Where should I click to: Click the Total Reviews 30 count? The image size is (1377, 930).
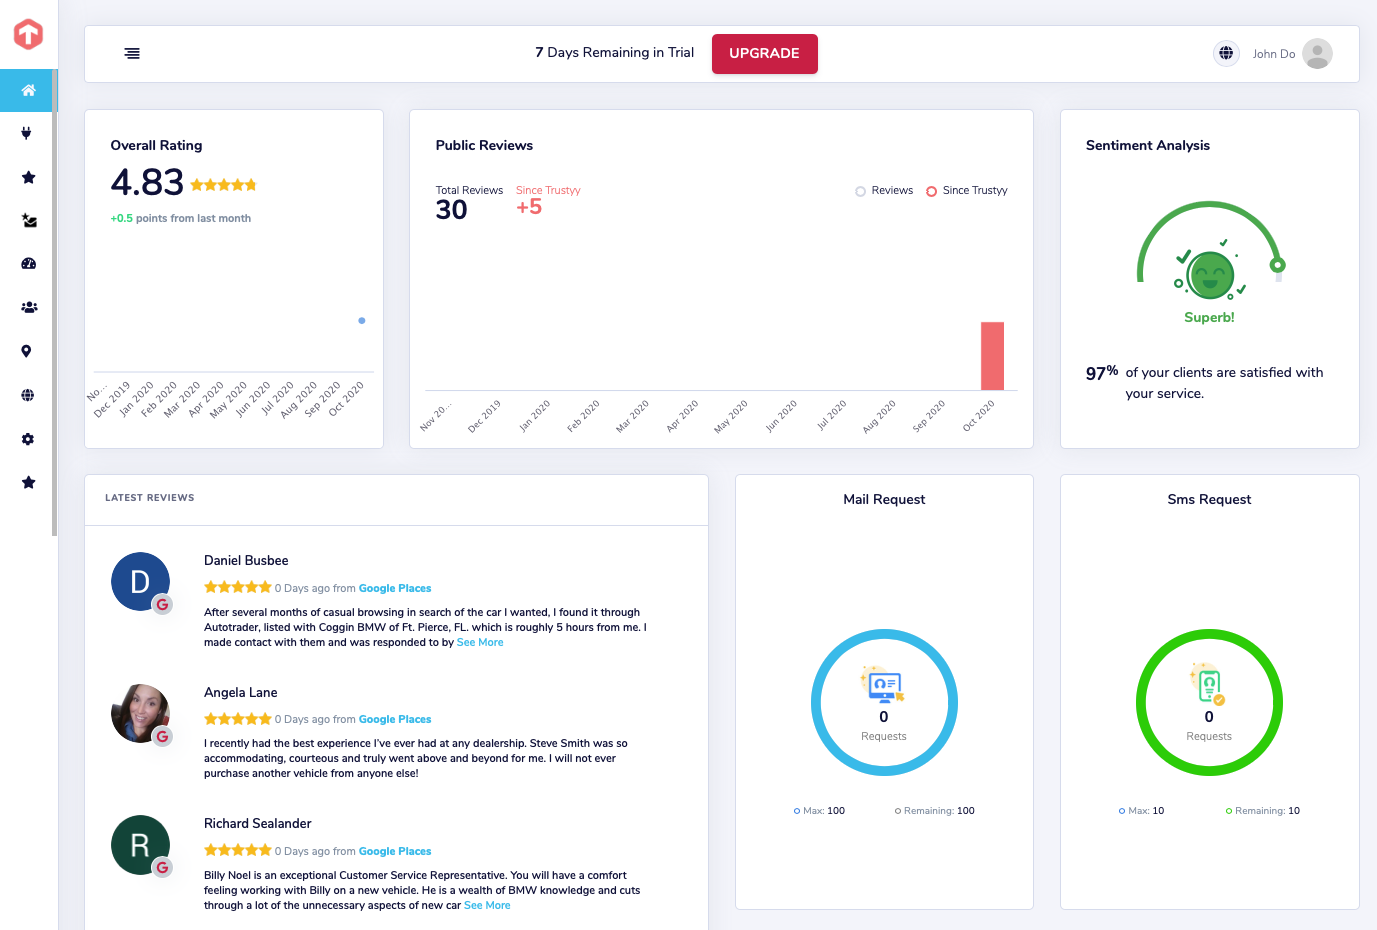click(452, 210)
